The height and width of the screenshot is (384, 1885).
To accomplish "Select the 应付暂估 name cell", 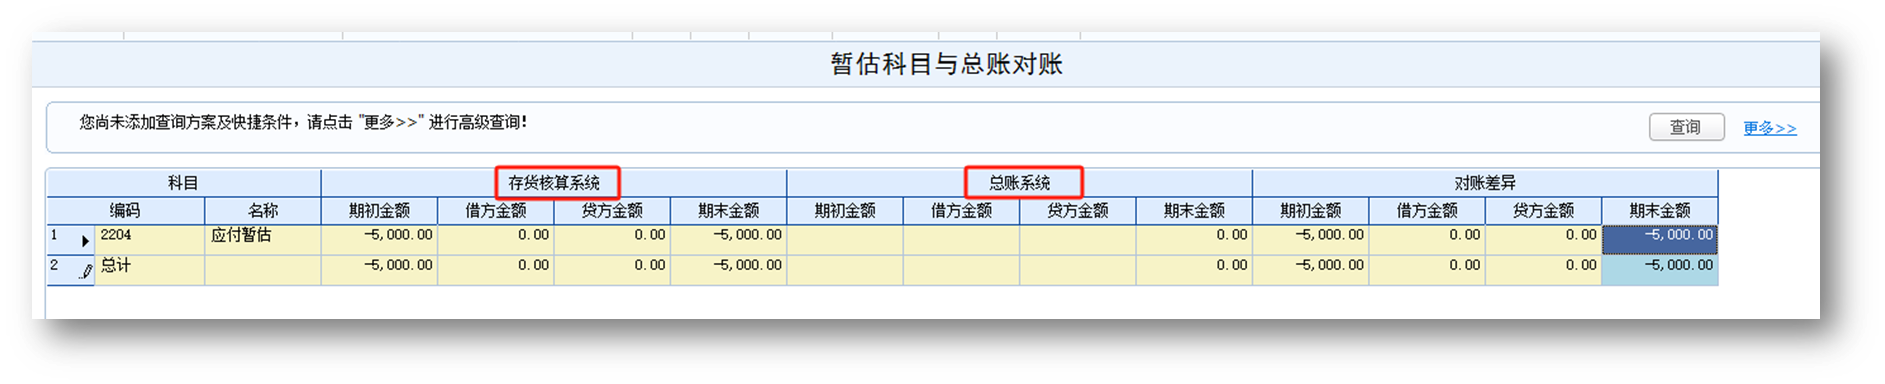I will [263, 240].
